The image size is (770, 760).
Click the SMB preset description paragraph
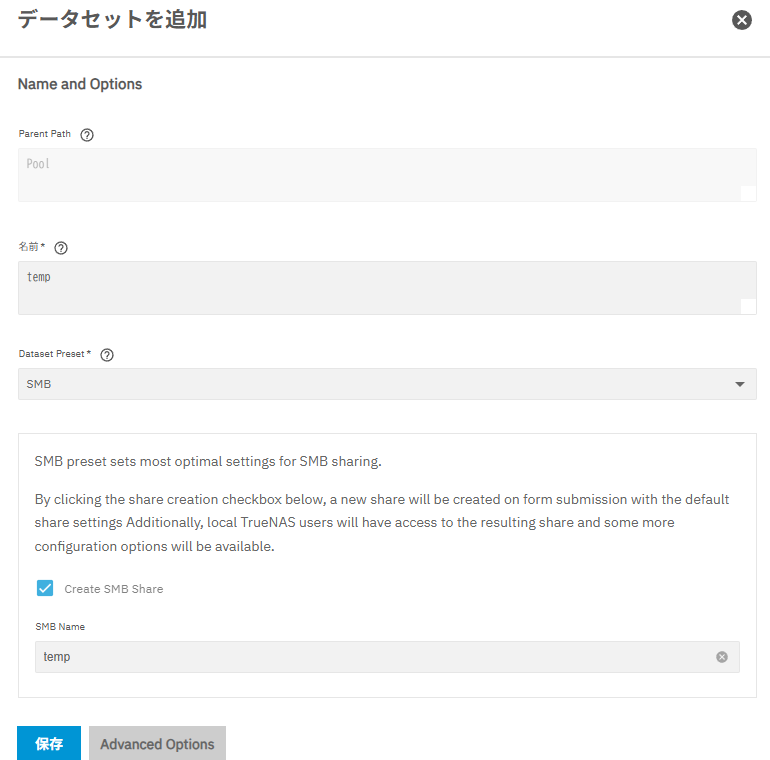point(208,462)
